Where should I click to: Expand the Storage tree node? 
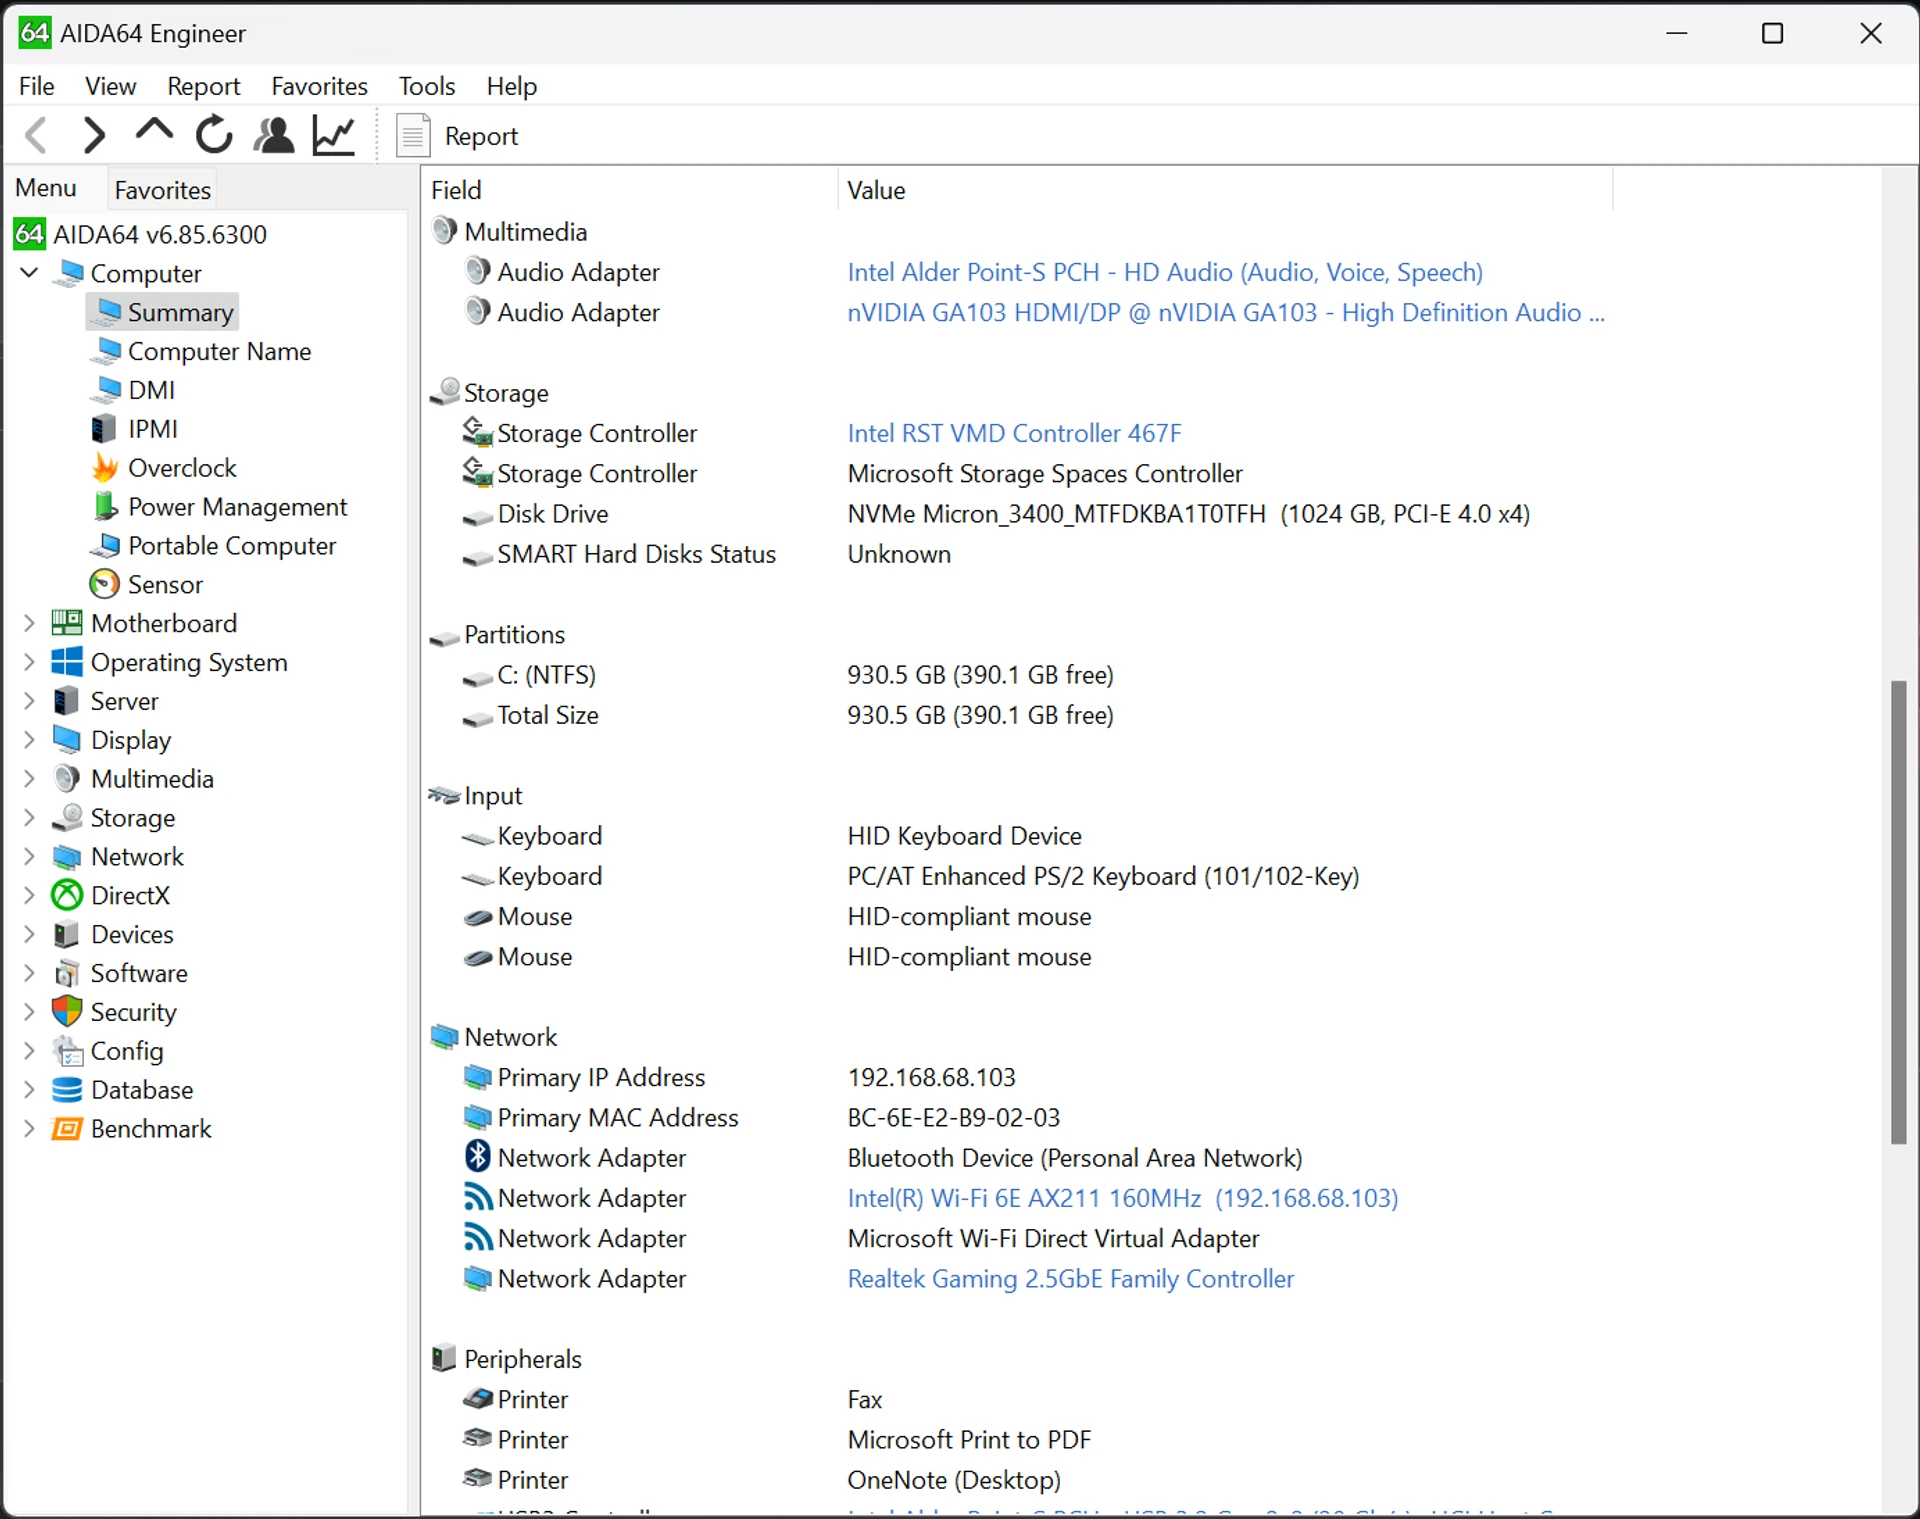pos(29,818)
